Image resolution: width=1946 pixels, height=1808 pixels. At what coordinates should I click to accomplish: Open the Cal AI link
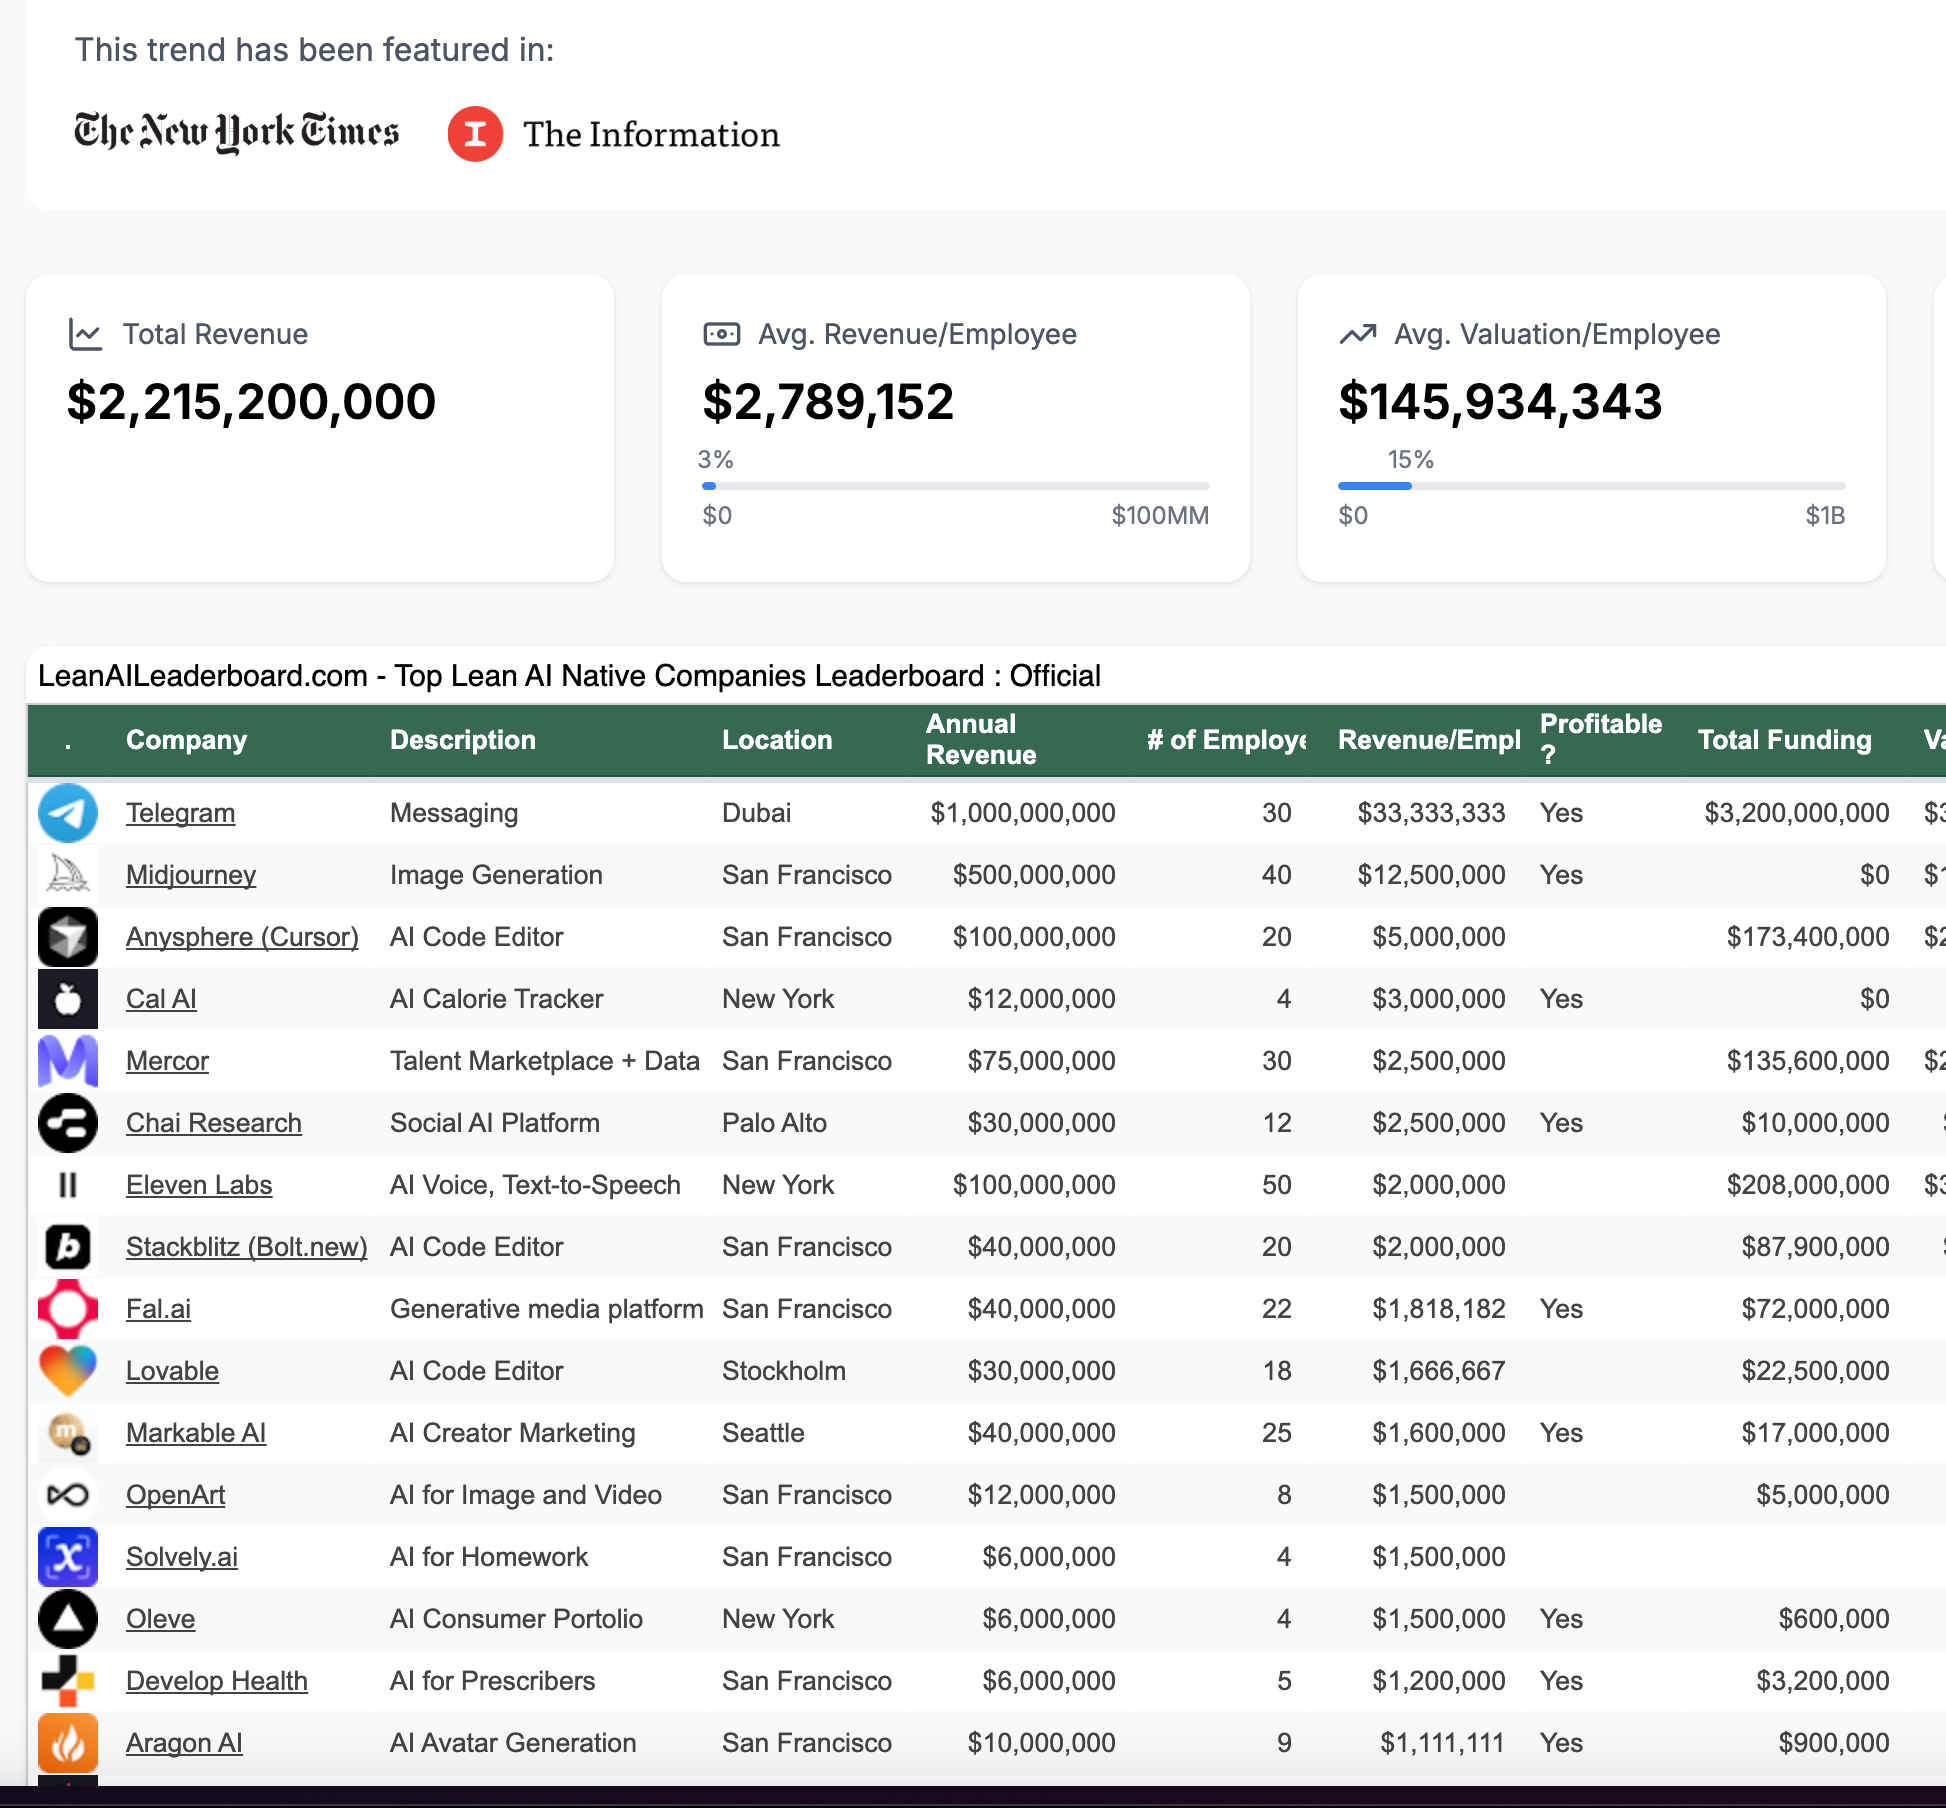161,999
